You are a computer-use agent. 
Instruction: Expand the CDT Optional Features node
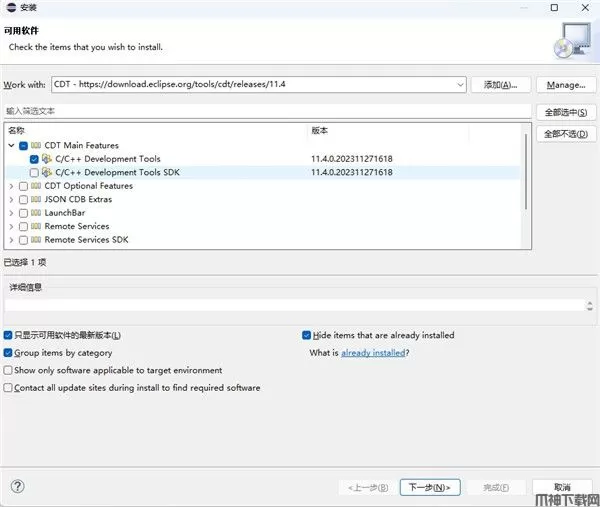pos(11,186)
